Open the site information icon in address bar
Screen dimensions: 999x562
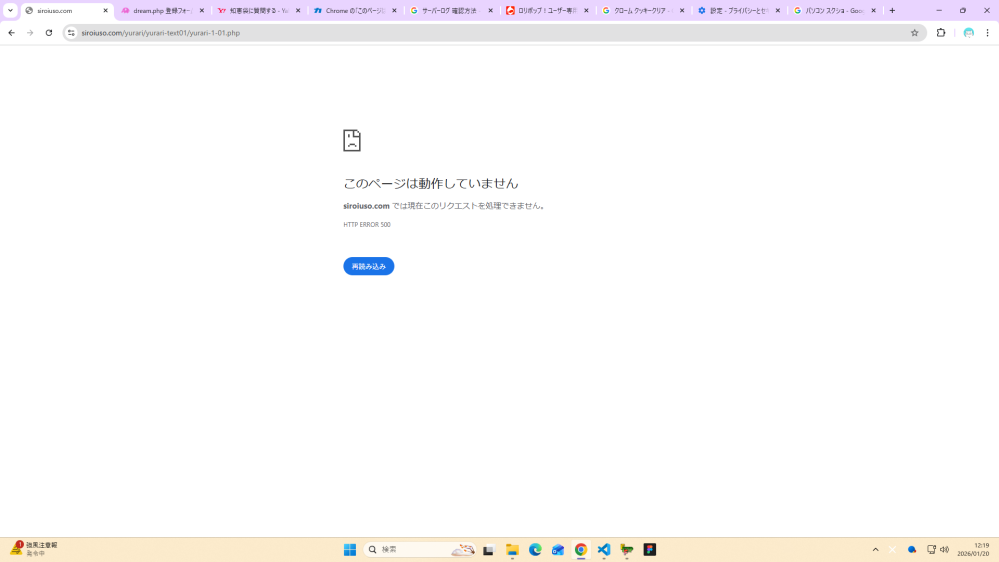click(x=71, y=32)
